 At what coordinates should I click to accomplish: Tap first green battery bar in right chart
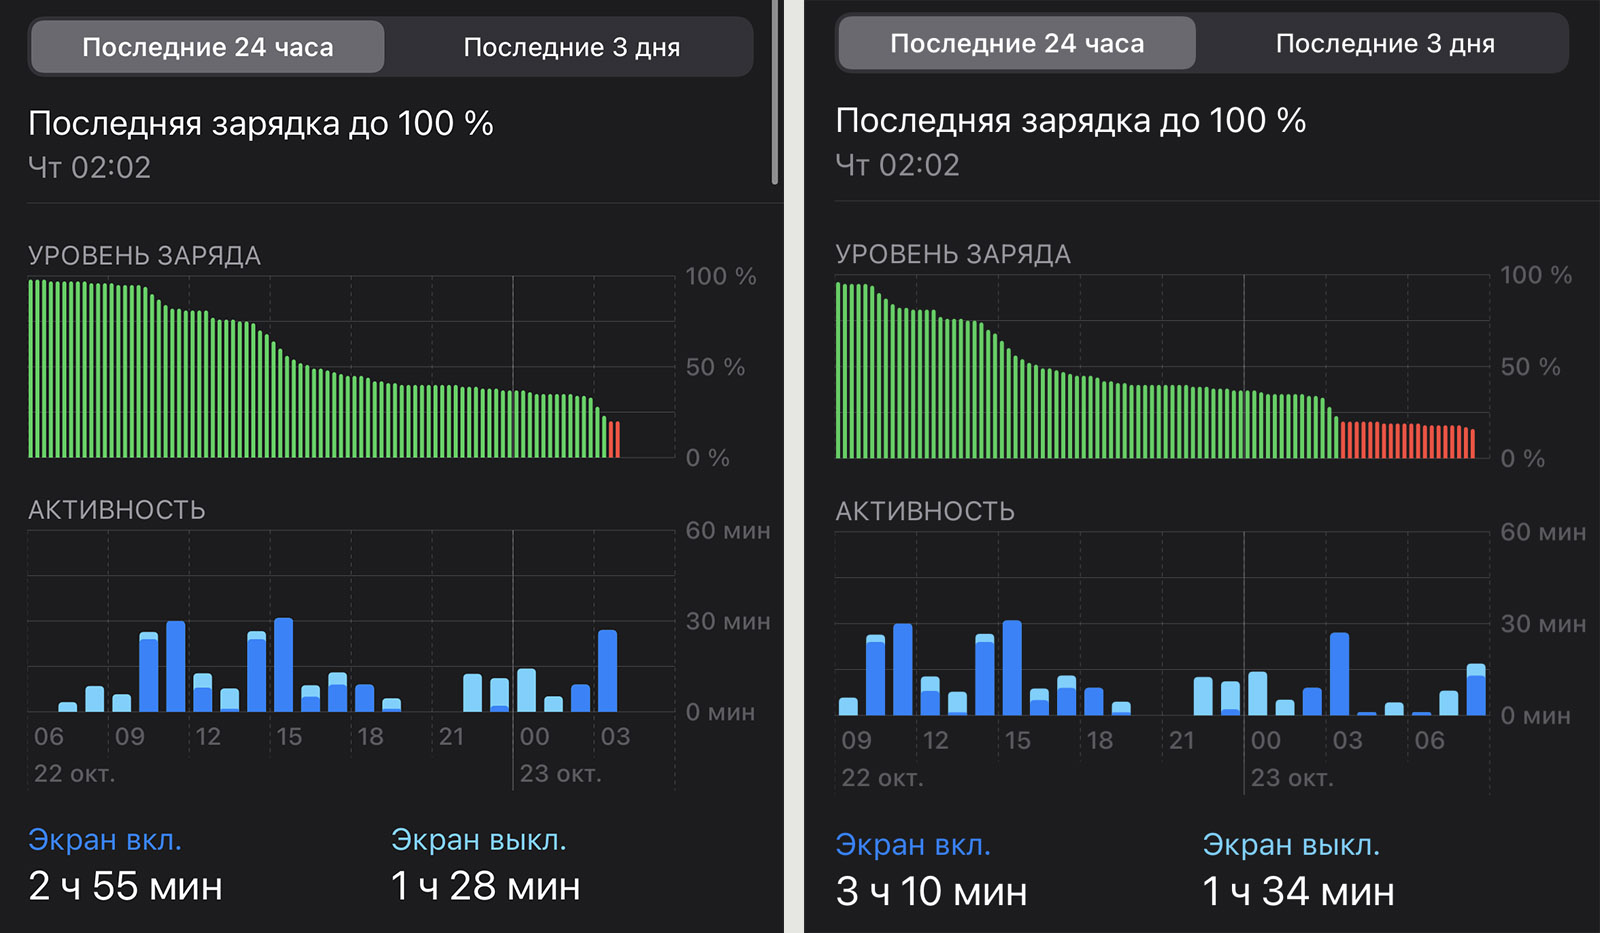point(839,370)
